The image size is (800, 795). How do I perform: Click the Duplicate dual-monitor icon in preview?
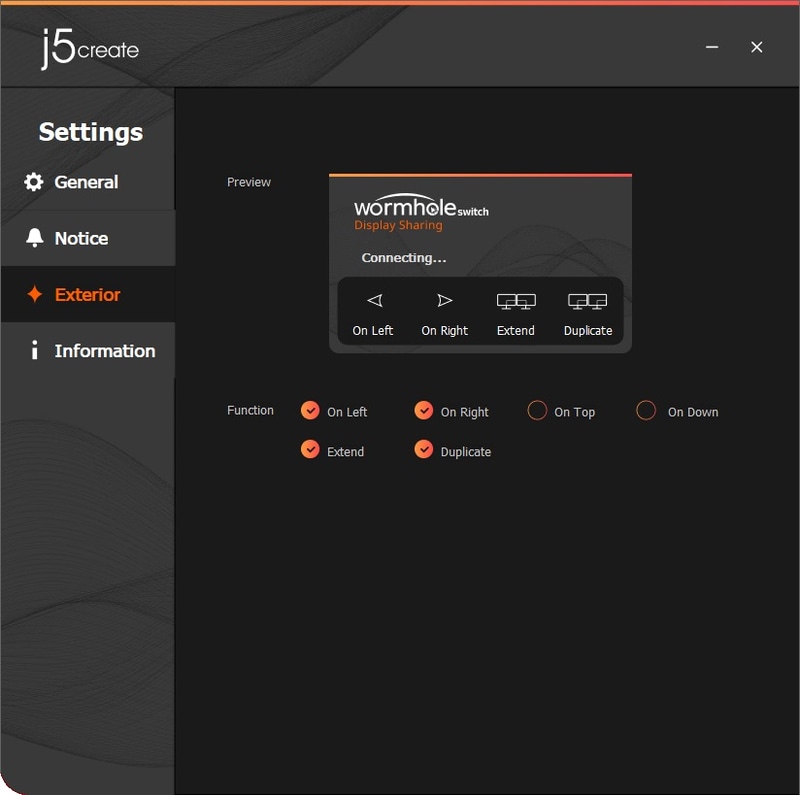[587, 302]
